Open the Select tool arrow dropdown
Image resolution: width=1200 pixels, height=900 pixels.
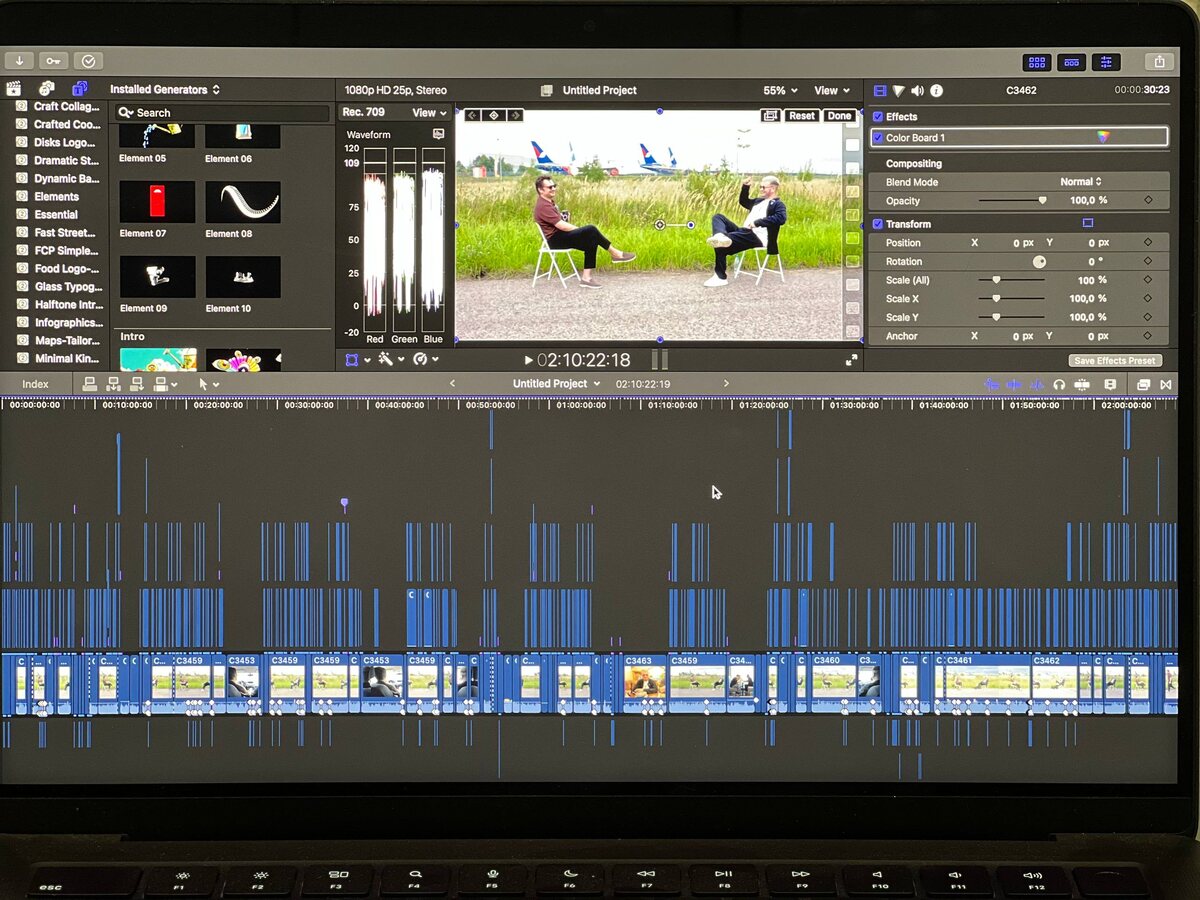(x=208, y=384)
